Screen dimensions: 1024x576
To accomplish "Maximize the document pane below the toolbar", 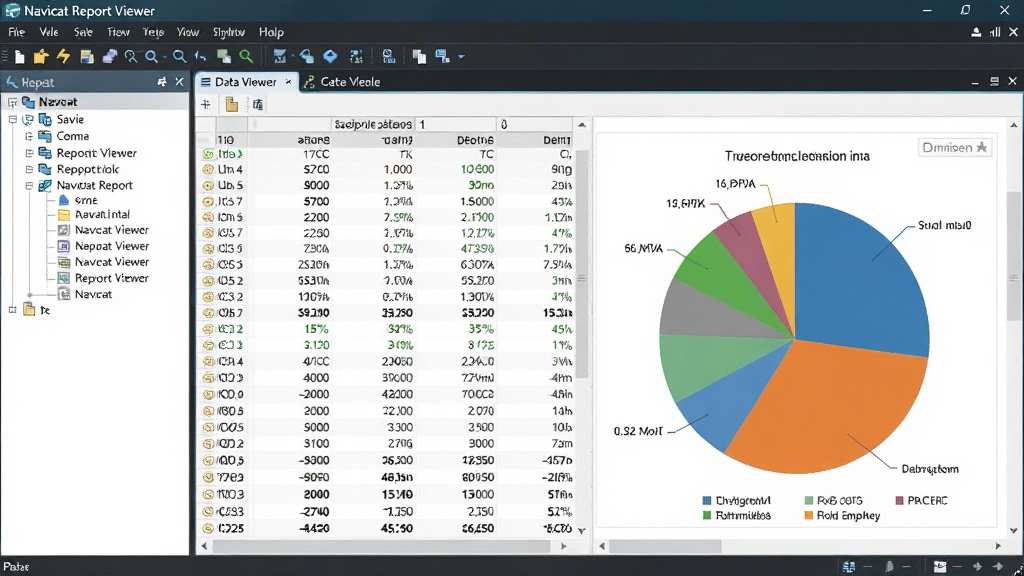I will point(994,82).
